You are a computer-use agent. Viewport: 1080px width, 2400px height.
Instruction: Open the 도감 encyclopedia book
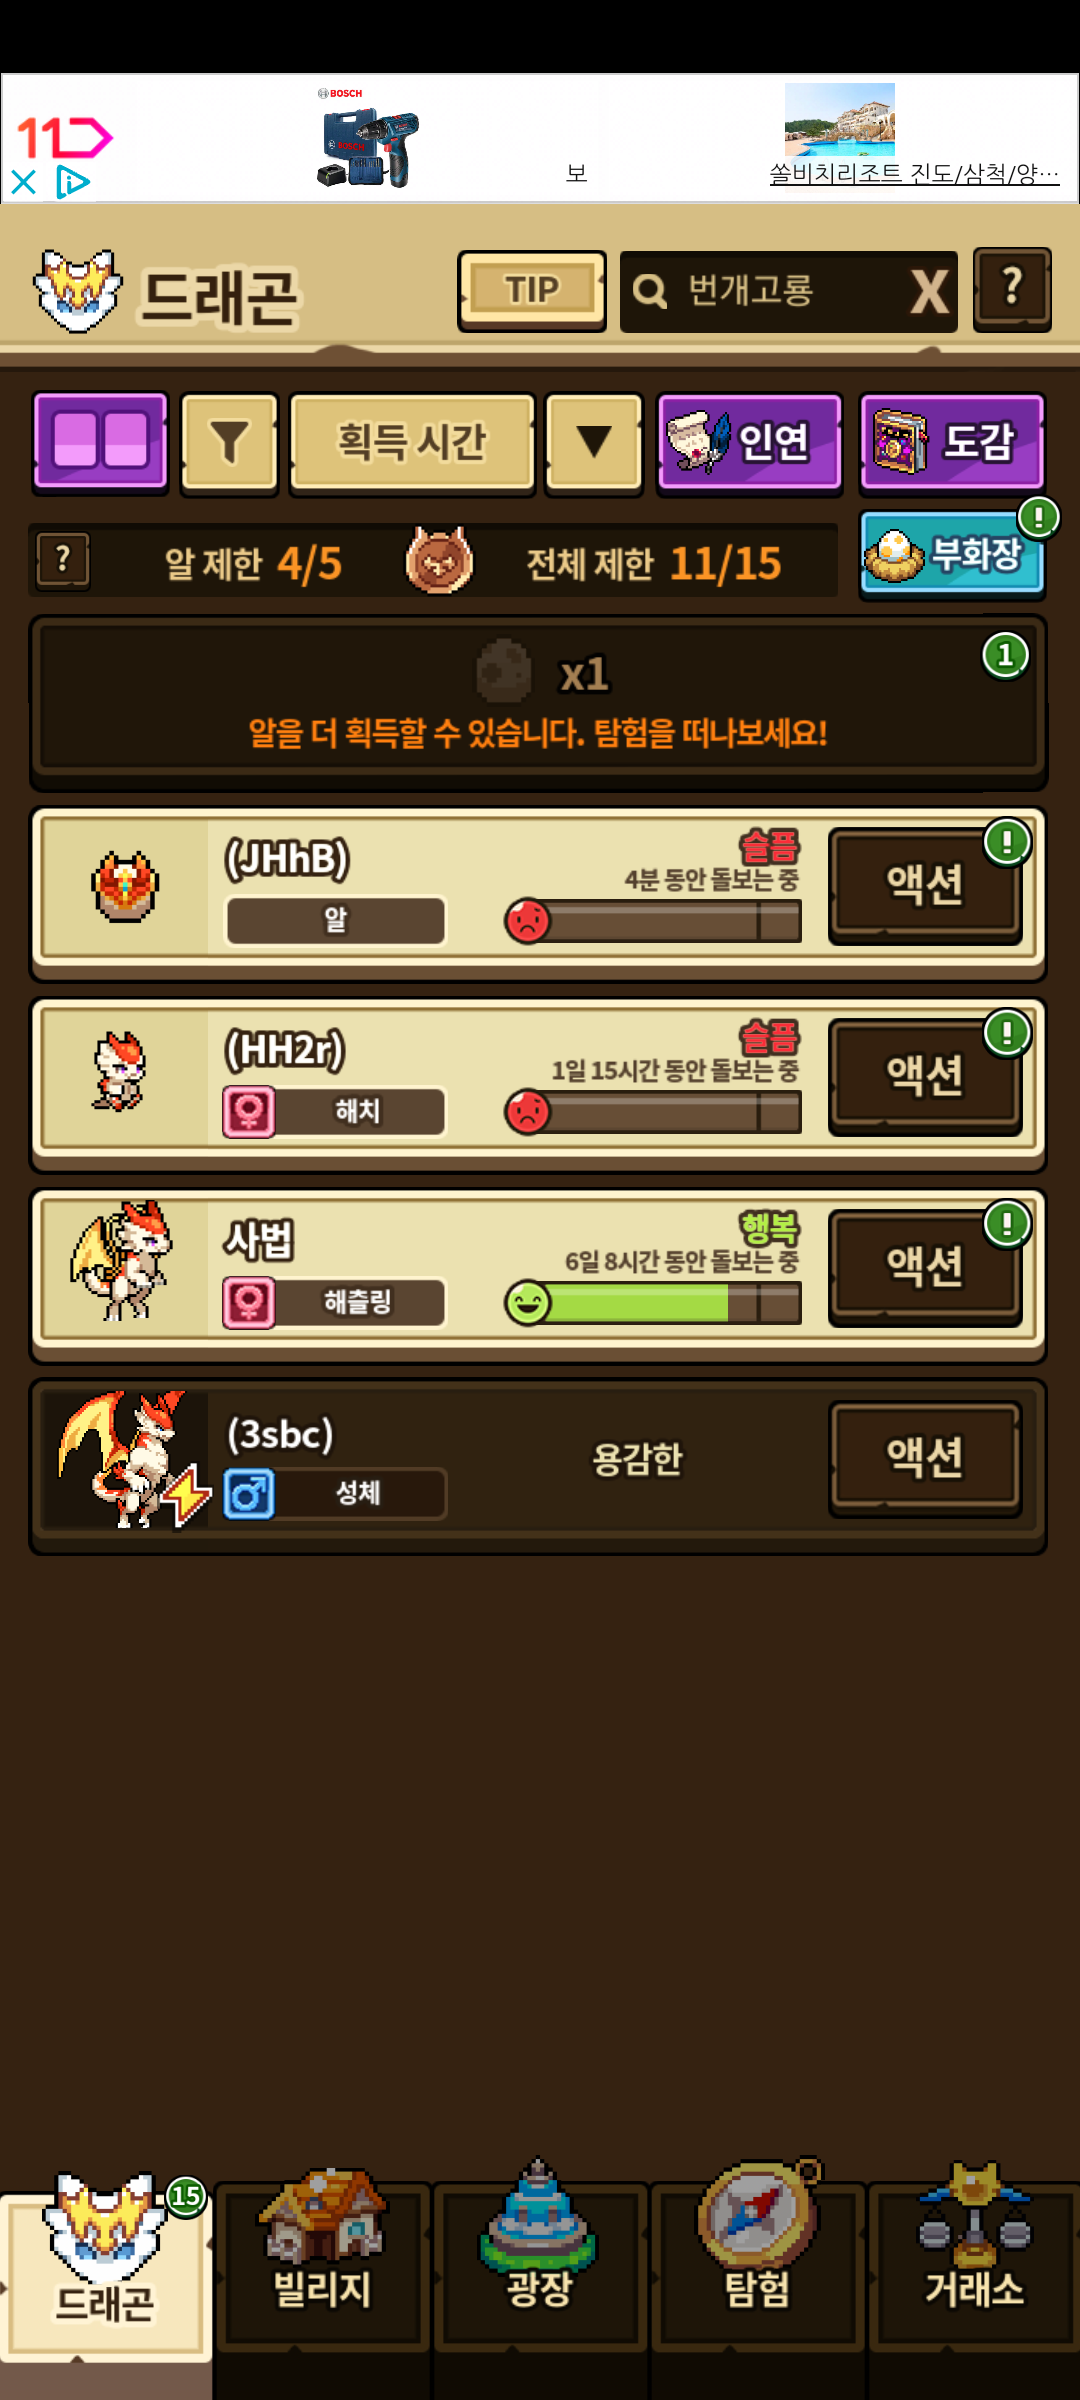952,442
